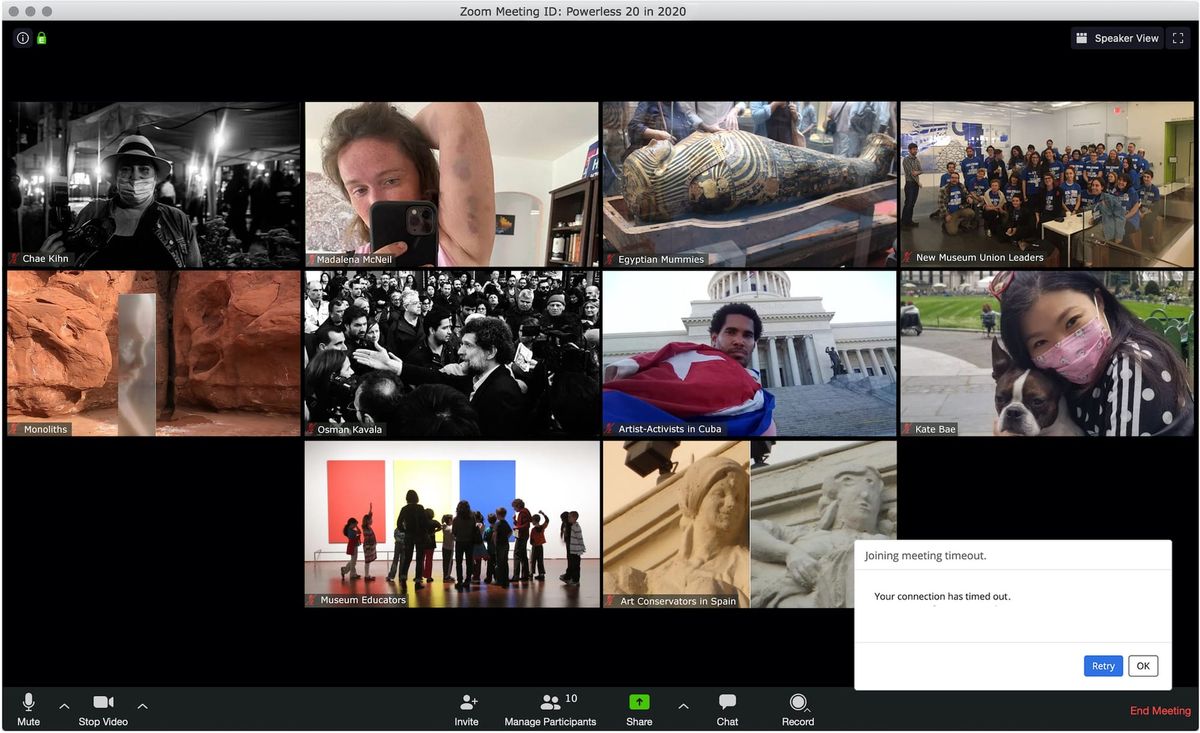This screenshot has height=733, width=1200.
Task: Select the Museum Educators video tile
Action: tap(452, 524)
